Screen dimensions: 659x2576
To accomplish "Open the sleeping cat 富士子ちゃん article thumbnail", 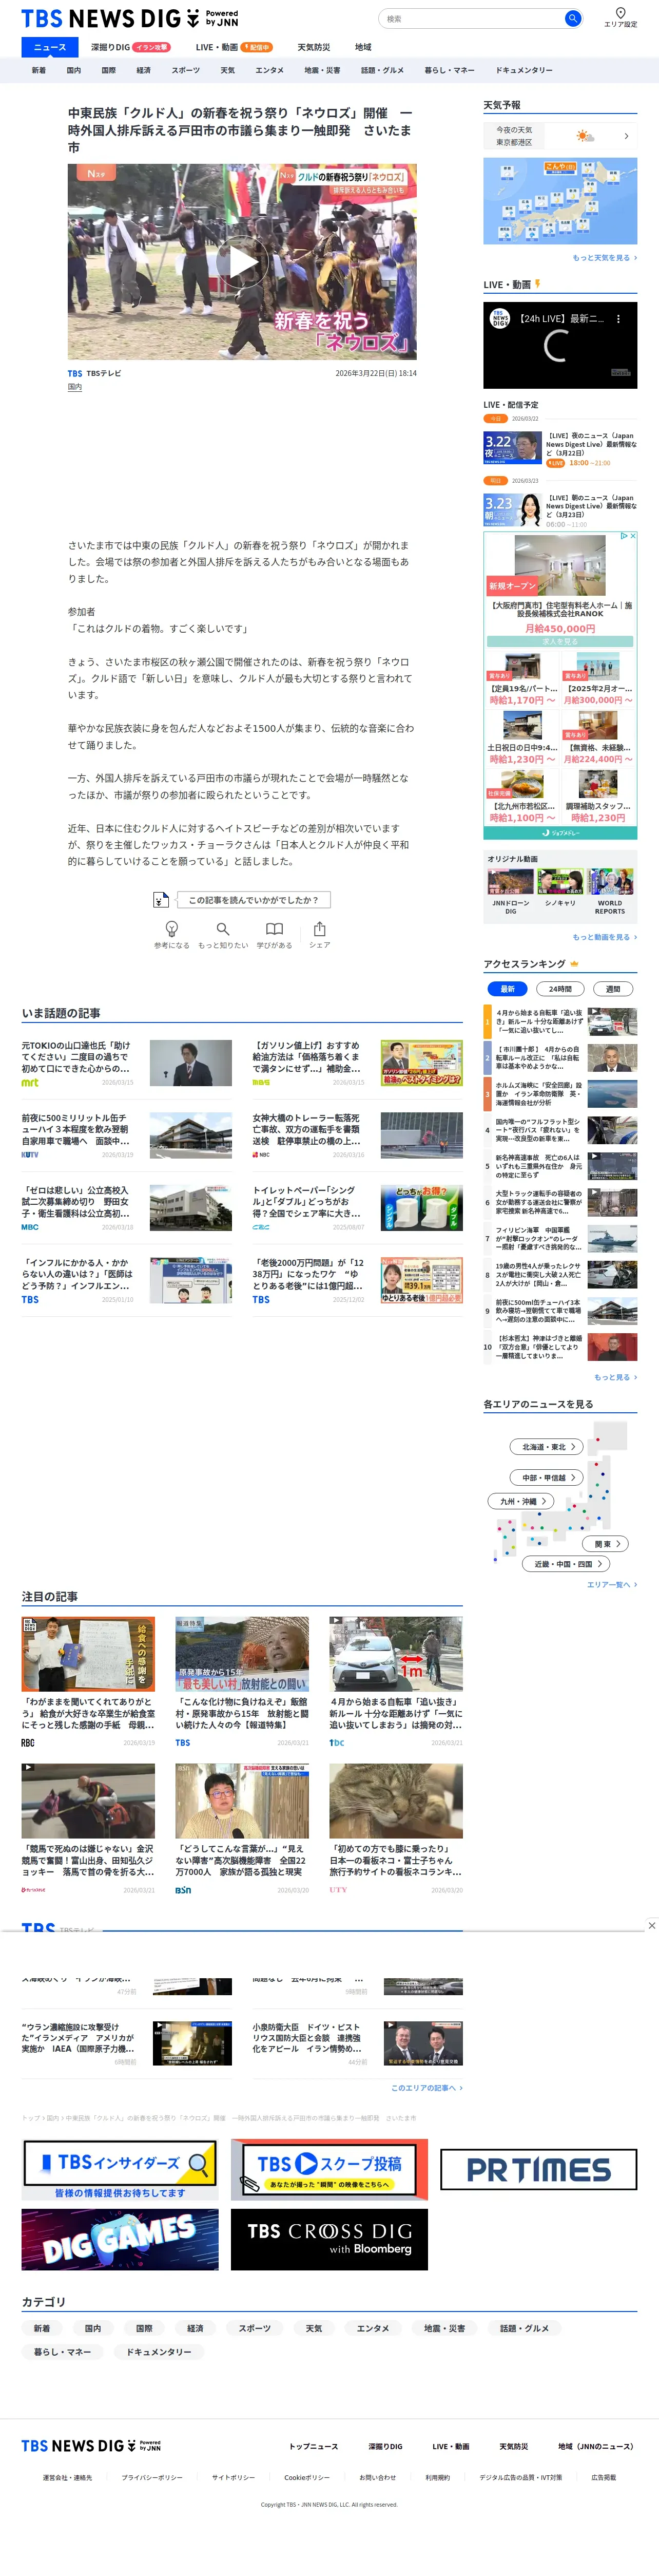I will pyautogui.click(x=396, y=1801).
